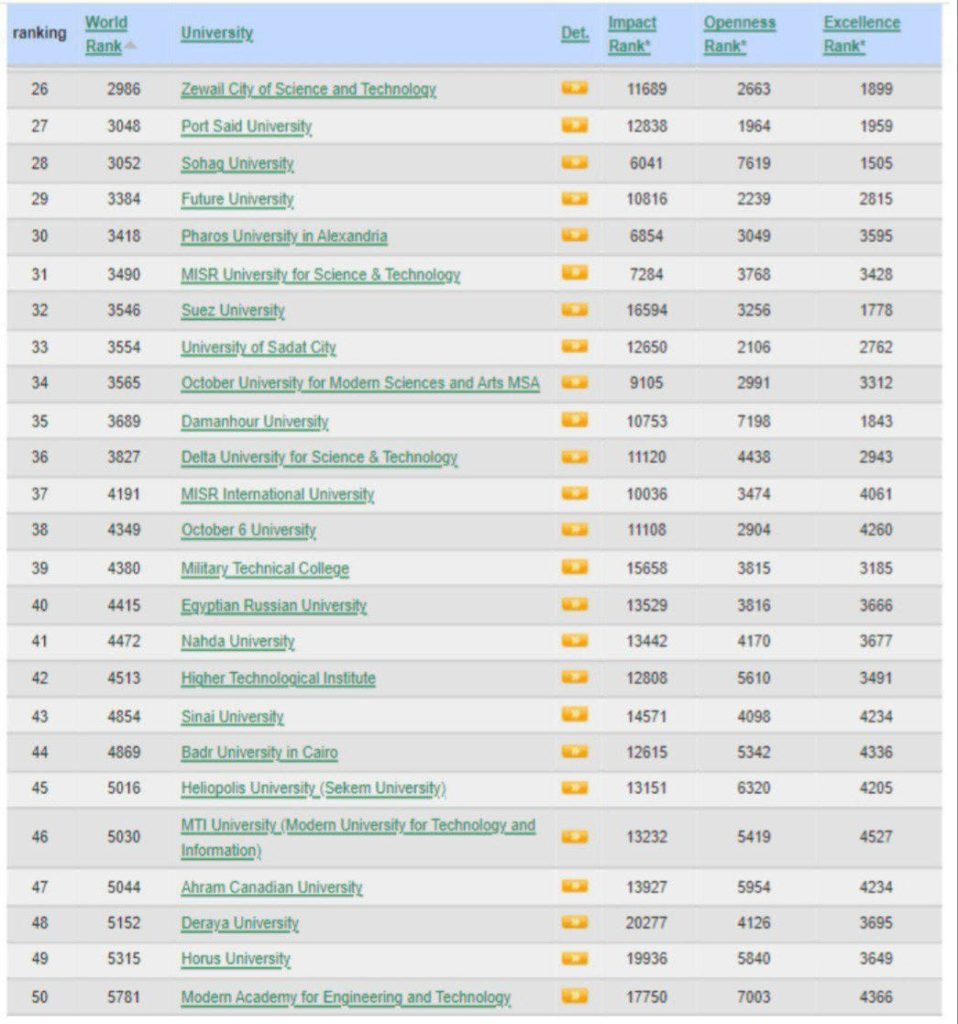Sort by Impact Rank column
Image resolution: width=958 pixels, height=1024 pixels.
coord(632,34)
